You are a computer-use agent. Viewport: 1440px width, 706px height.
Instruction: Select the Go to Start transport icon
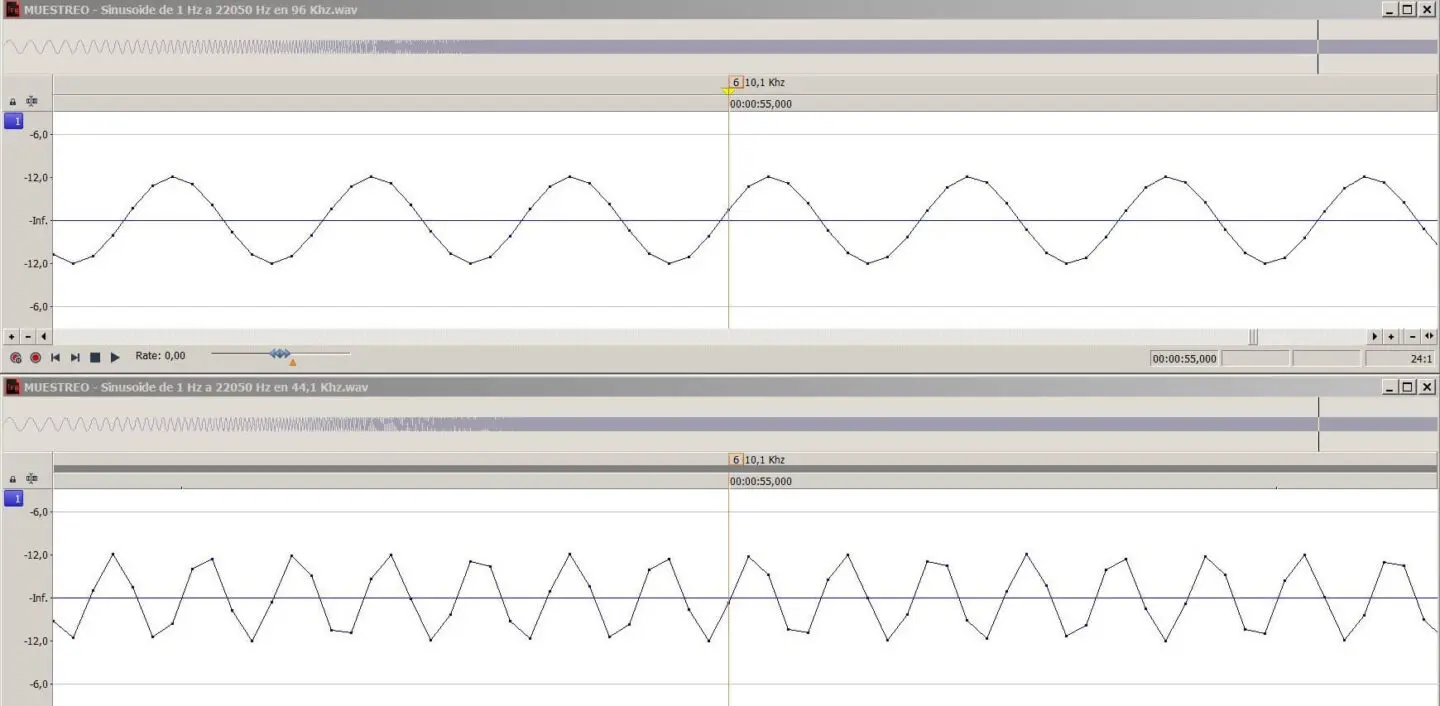click(55, 356)
